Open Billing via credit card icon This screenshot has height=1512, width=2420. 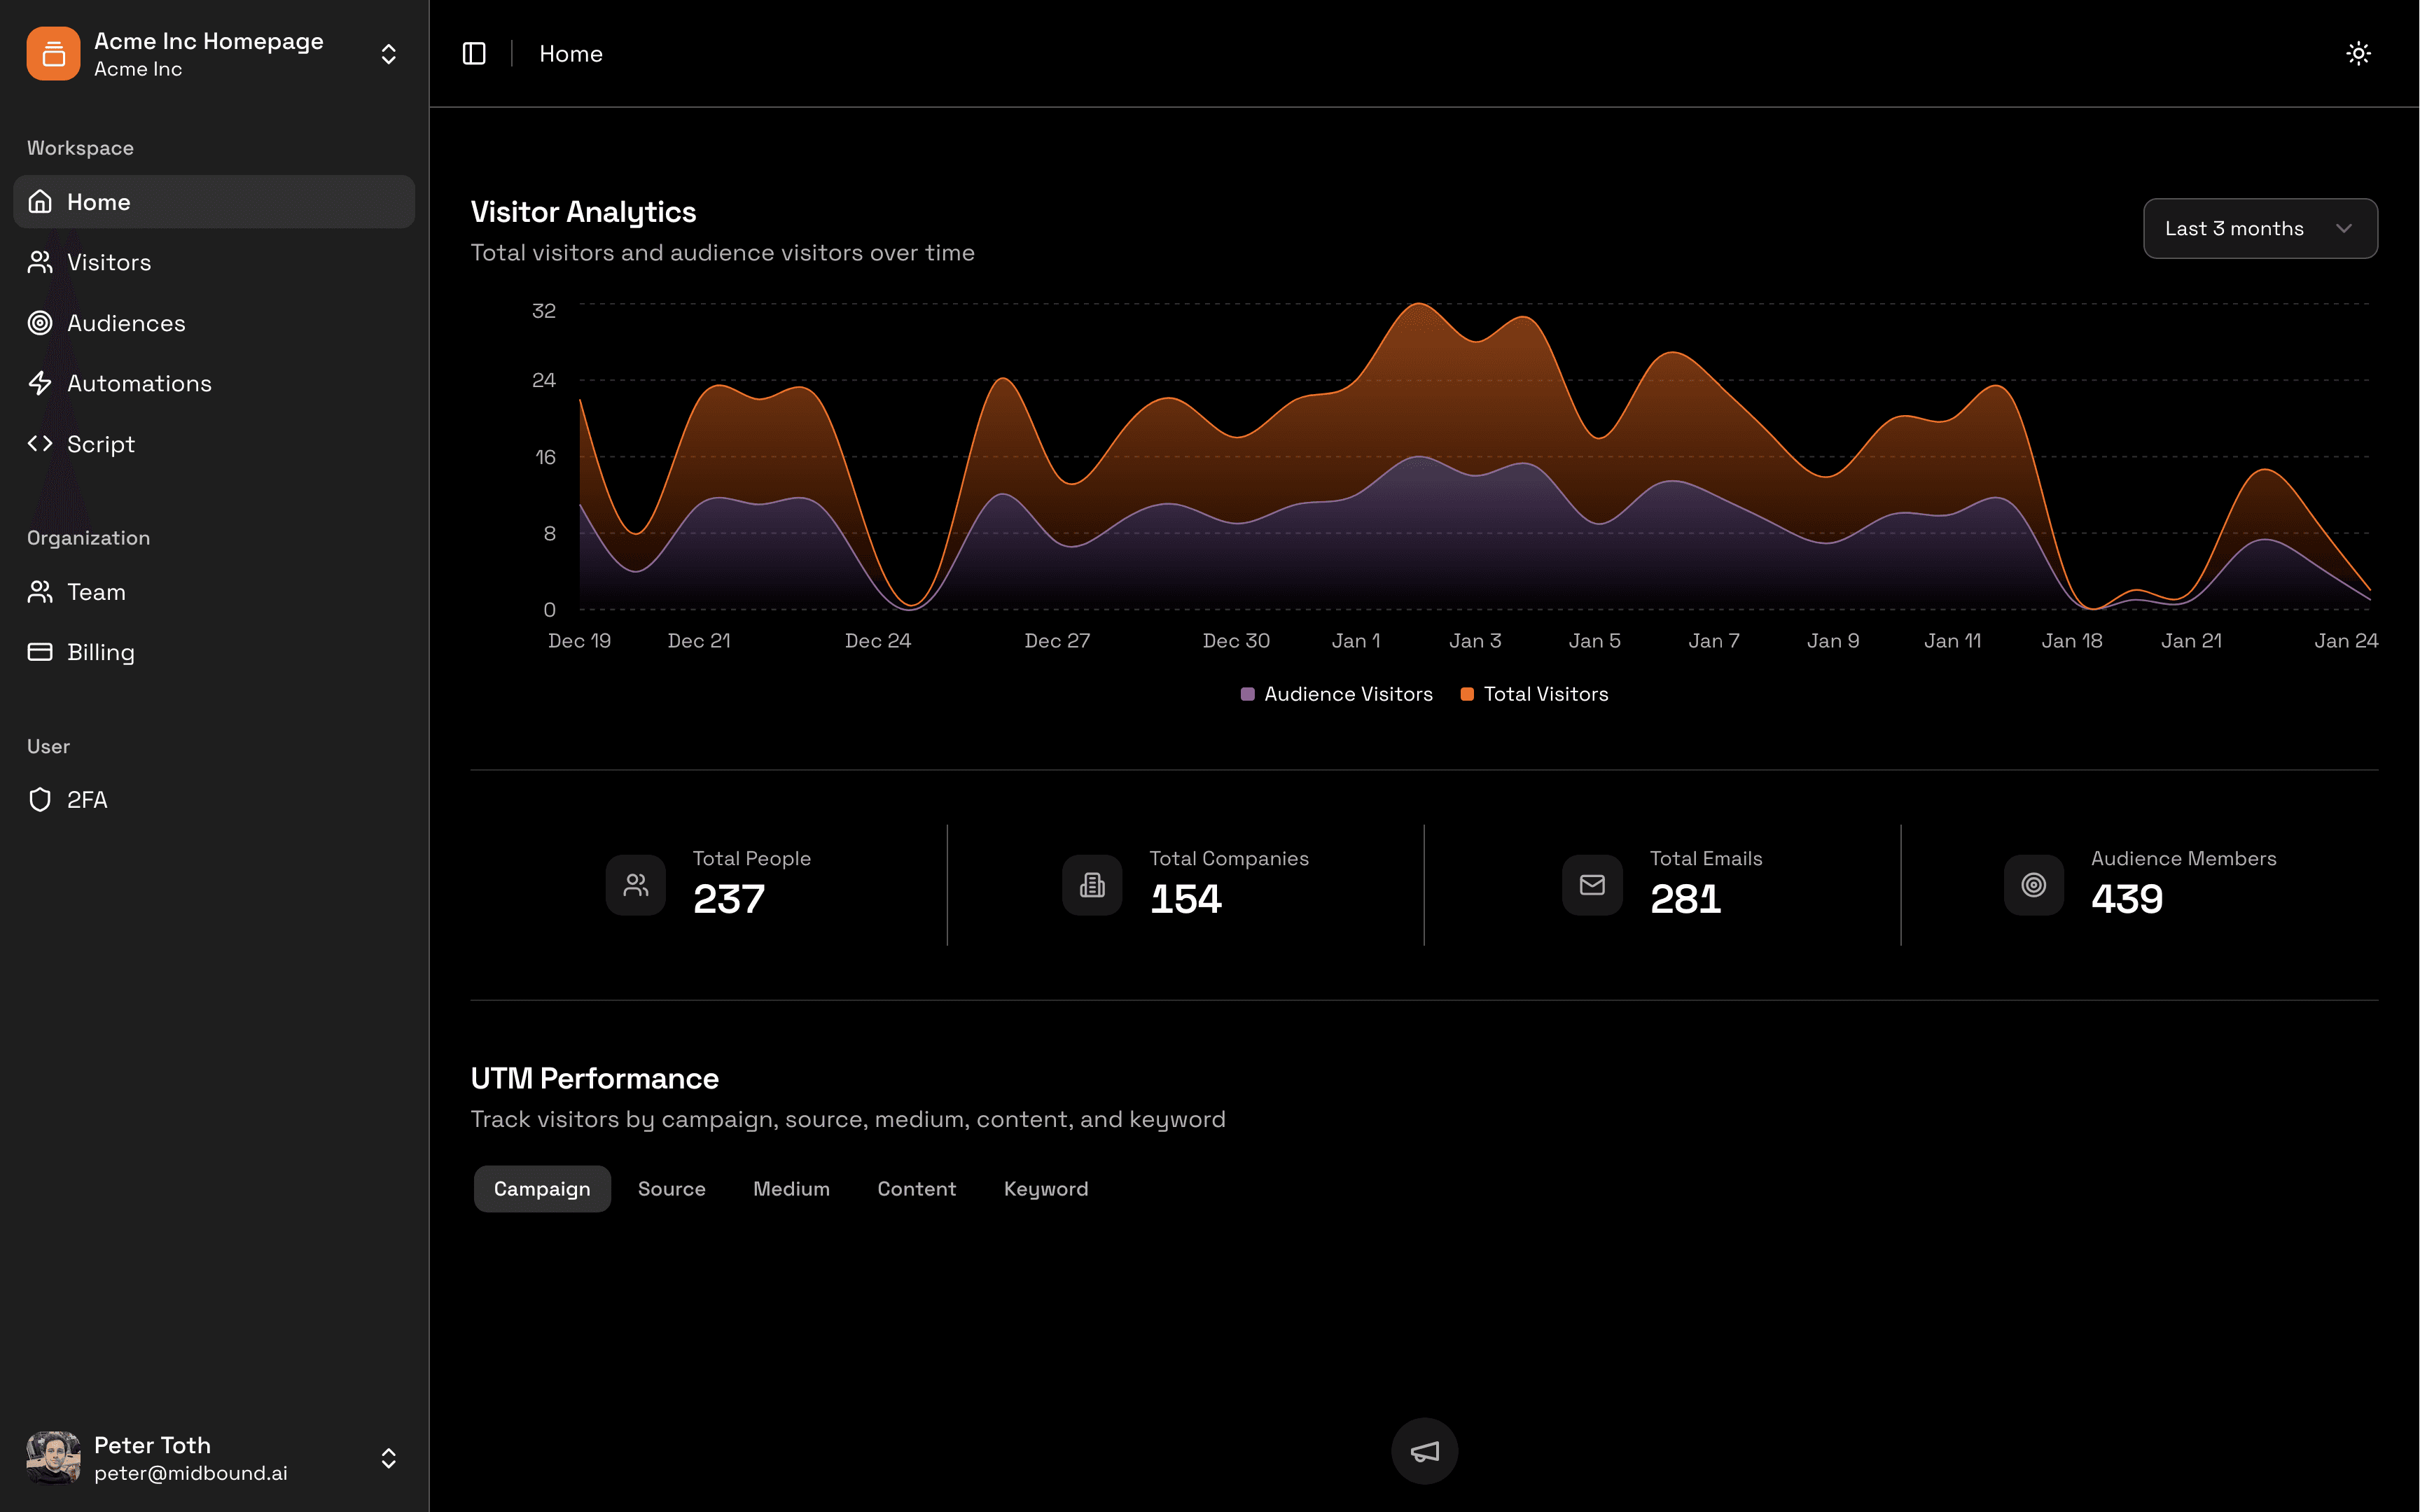click(x=40, y=652)
